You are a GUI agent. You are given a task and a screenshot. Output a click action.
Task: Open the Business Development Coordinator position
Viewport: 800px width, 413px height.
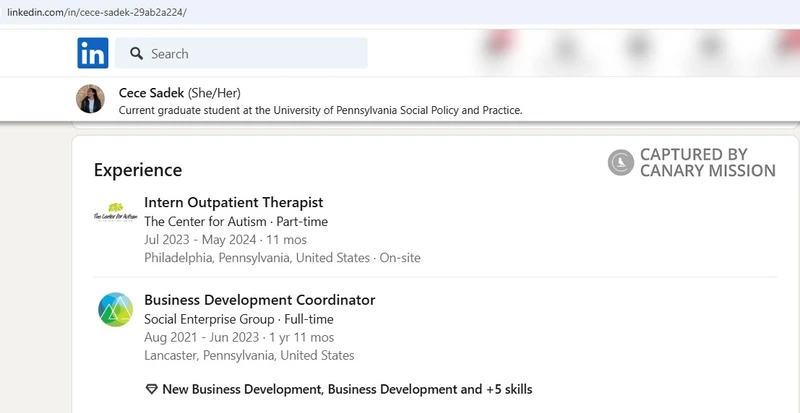point(260,300)
